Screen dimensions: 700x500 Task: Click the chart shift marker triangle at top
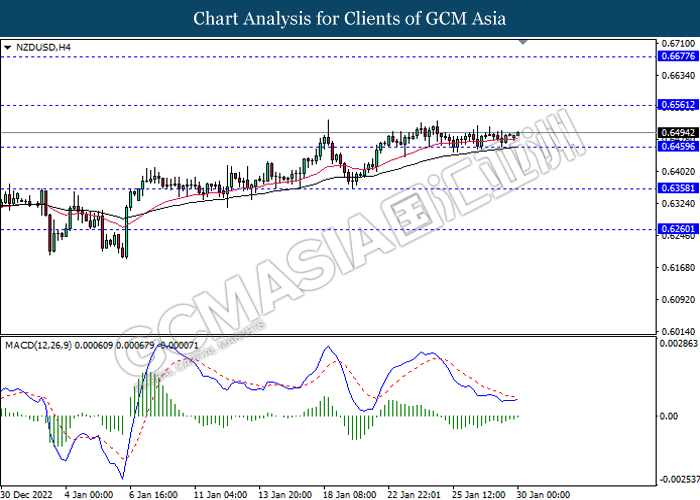click(522, 43)
